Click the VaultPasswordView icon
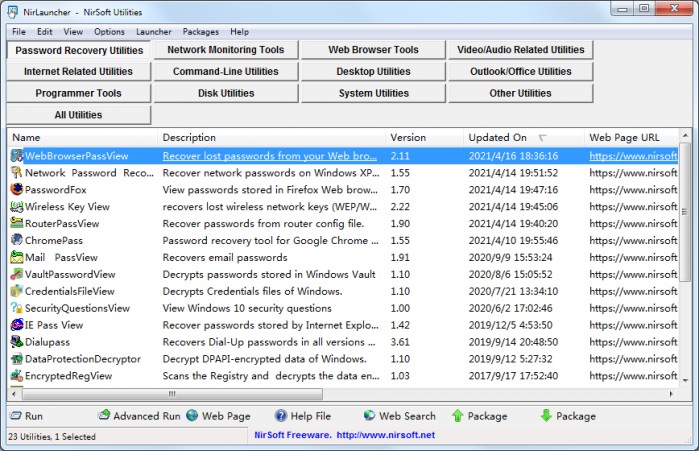699x451 pixels. (16, 274)
